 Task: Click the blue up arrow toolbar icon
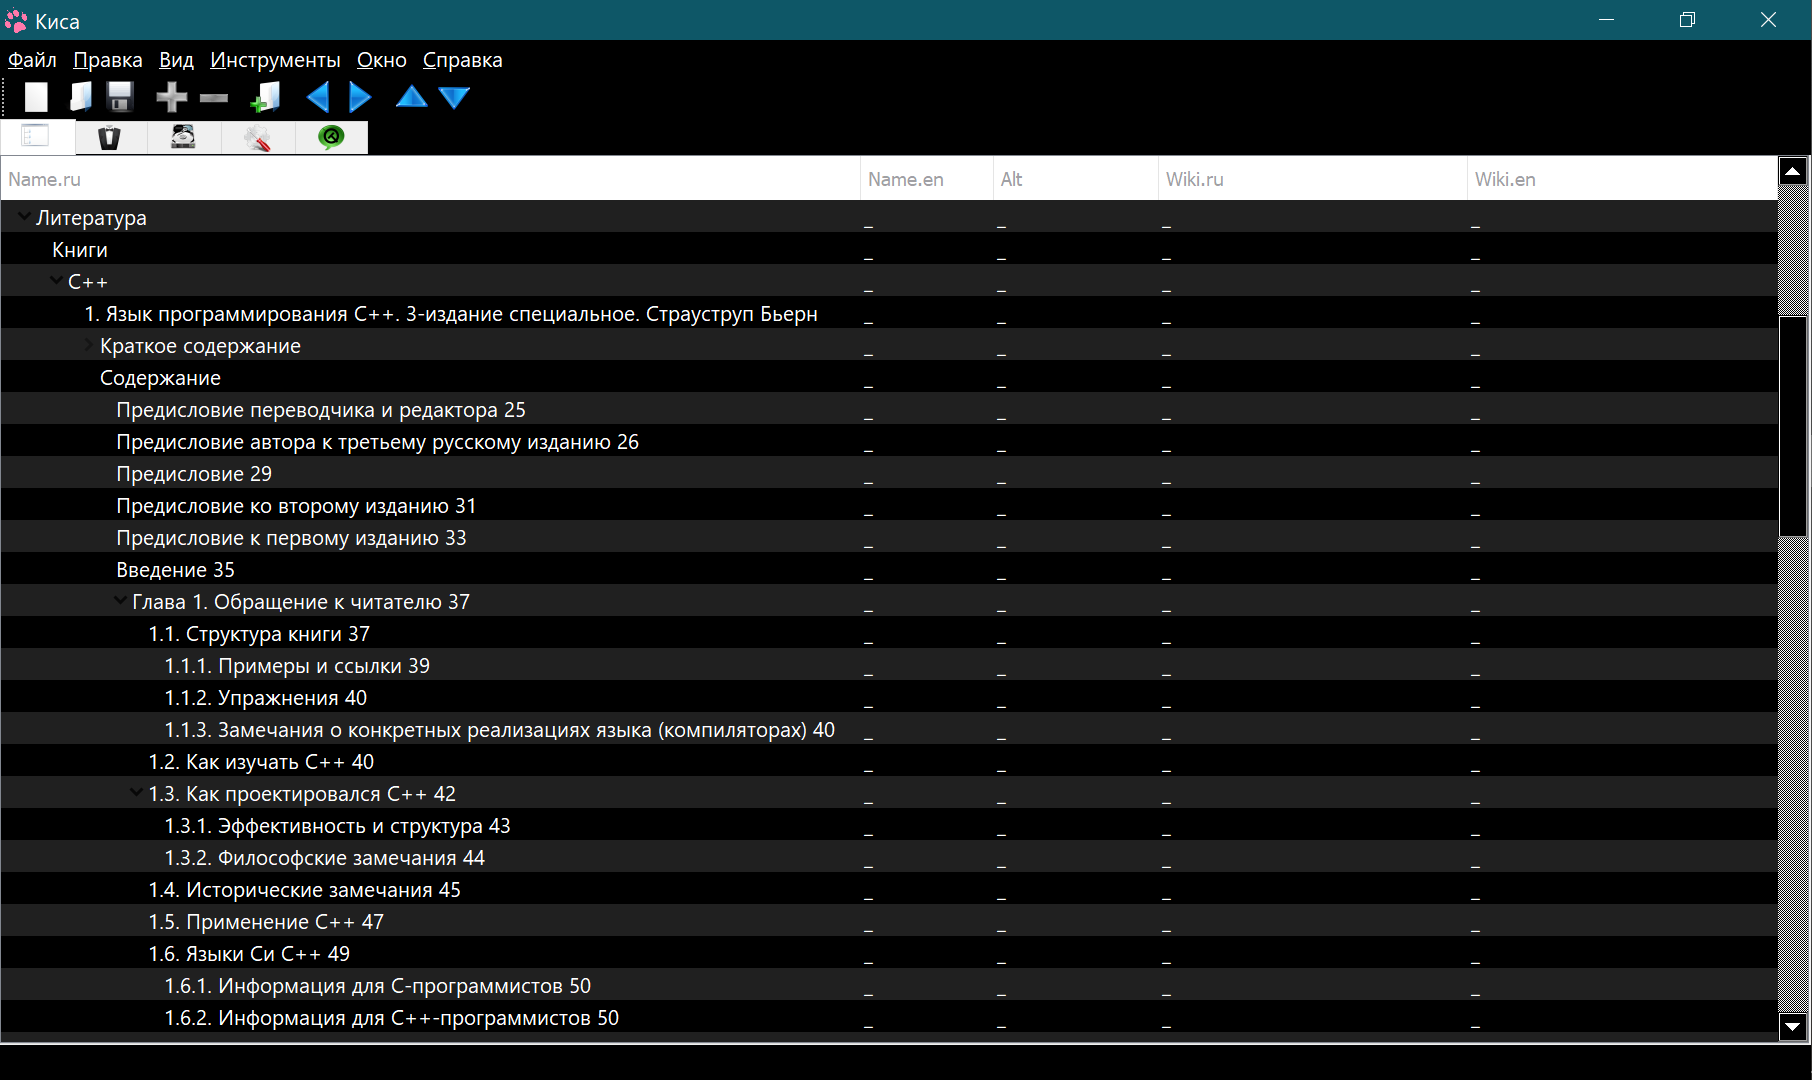coord(411,97)
